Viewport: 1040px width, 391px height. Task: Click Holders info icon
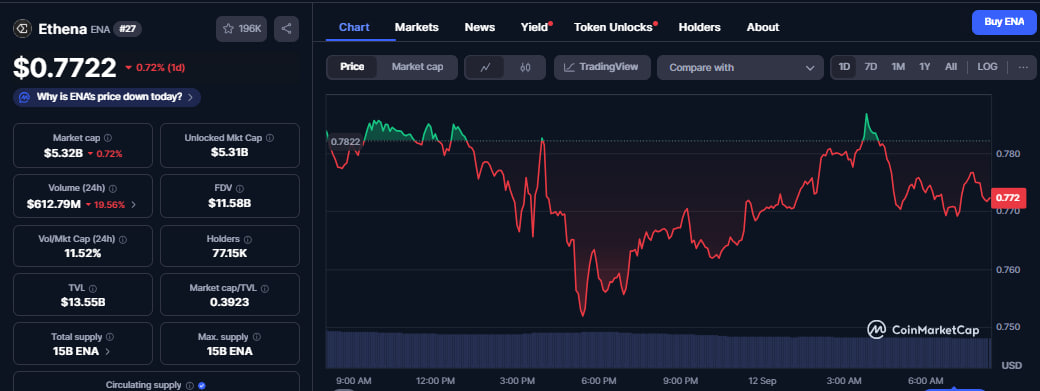tap(247, 239)
